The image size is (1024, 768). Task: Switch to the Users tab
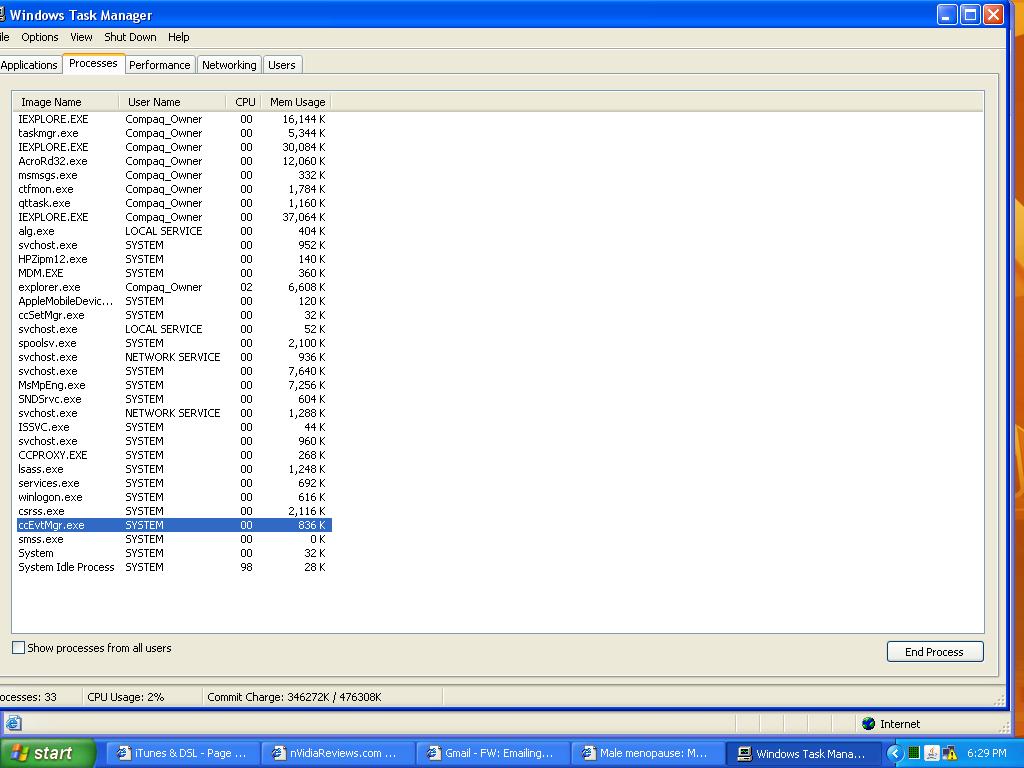[x=281, y=65]
